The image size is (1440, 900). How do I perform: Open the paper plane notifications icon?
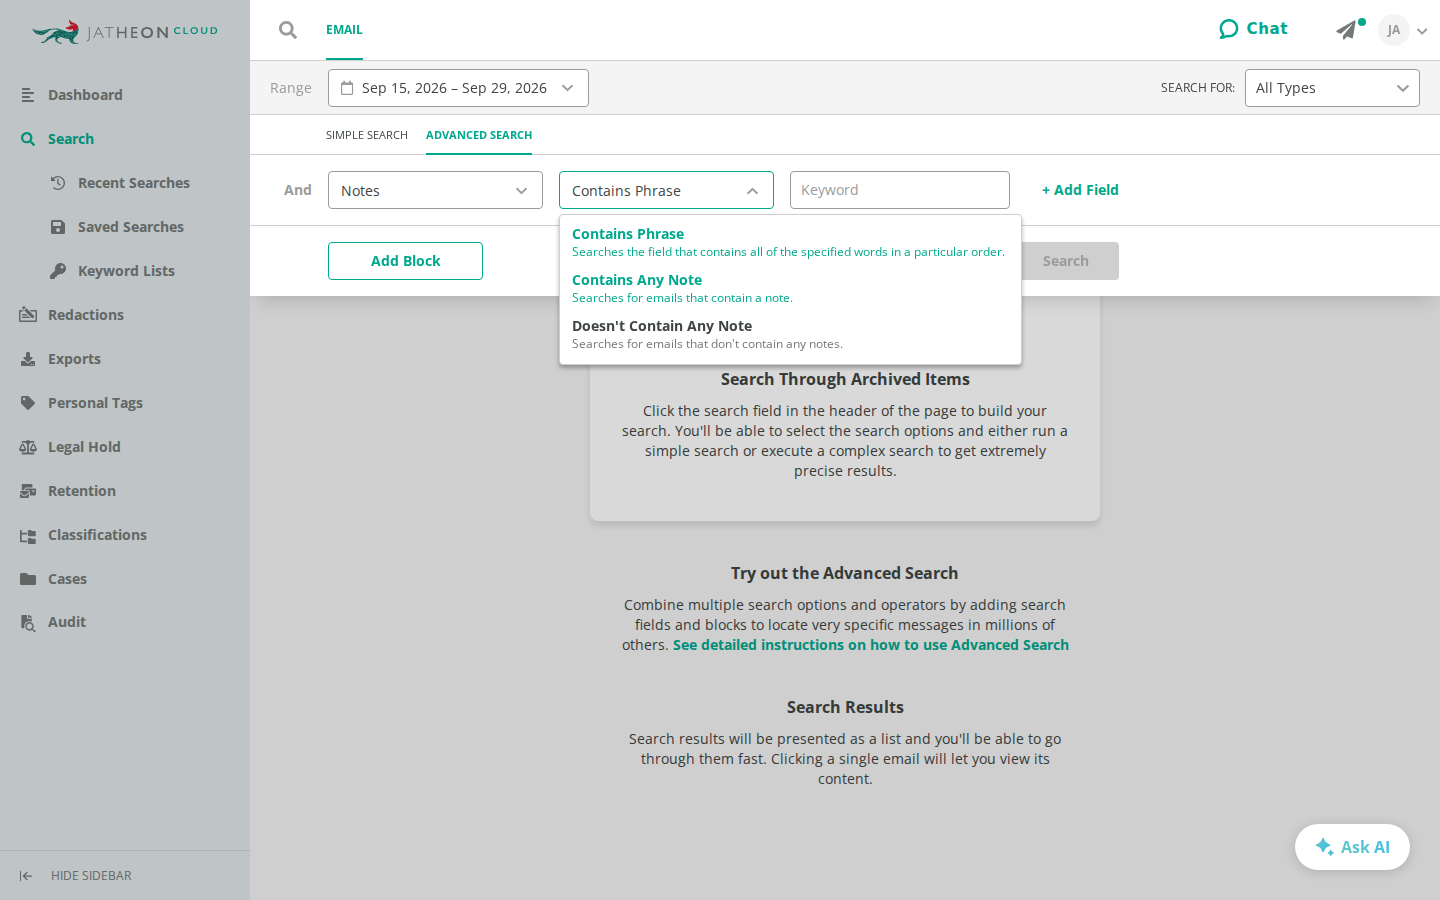[x=1347, y=30]
